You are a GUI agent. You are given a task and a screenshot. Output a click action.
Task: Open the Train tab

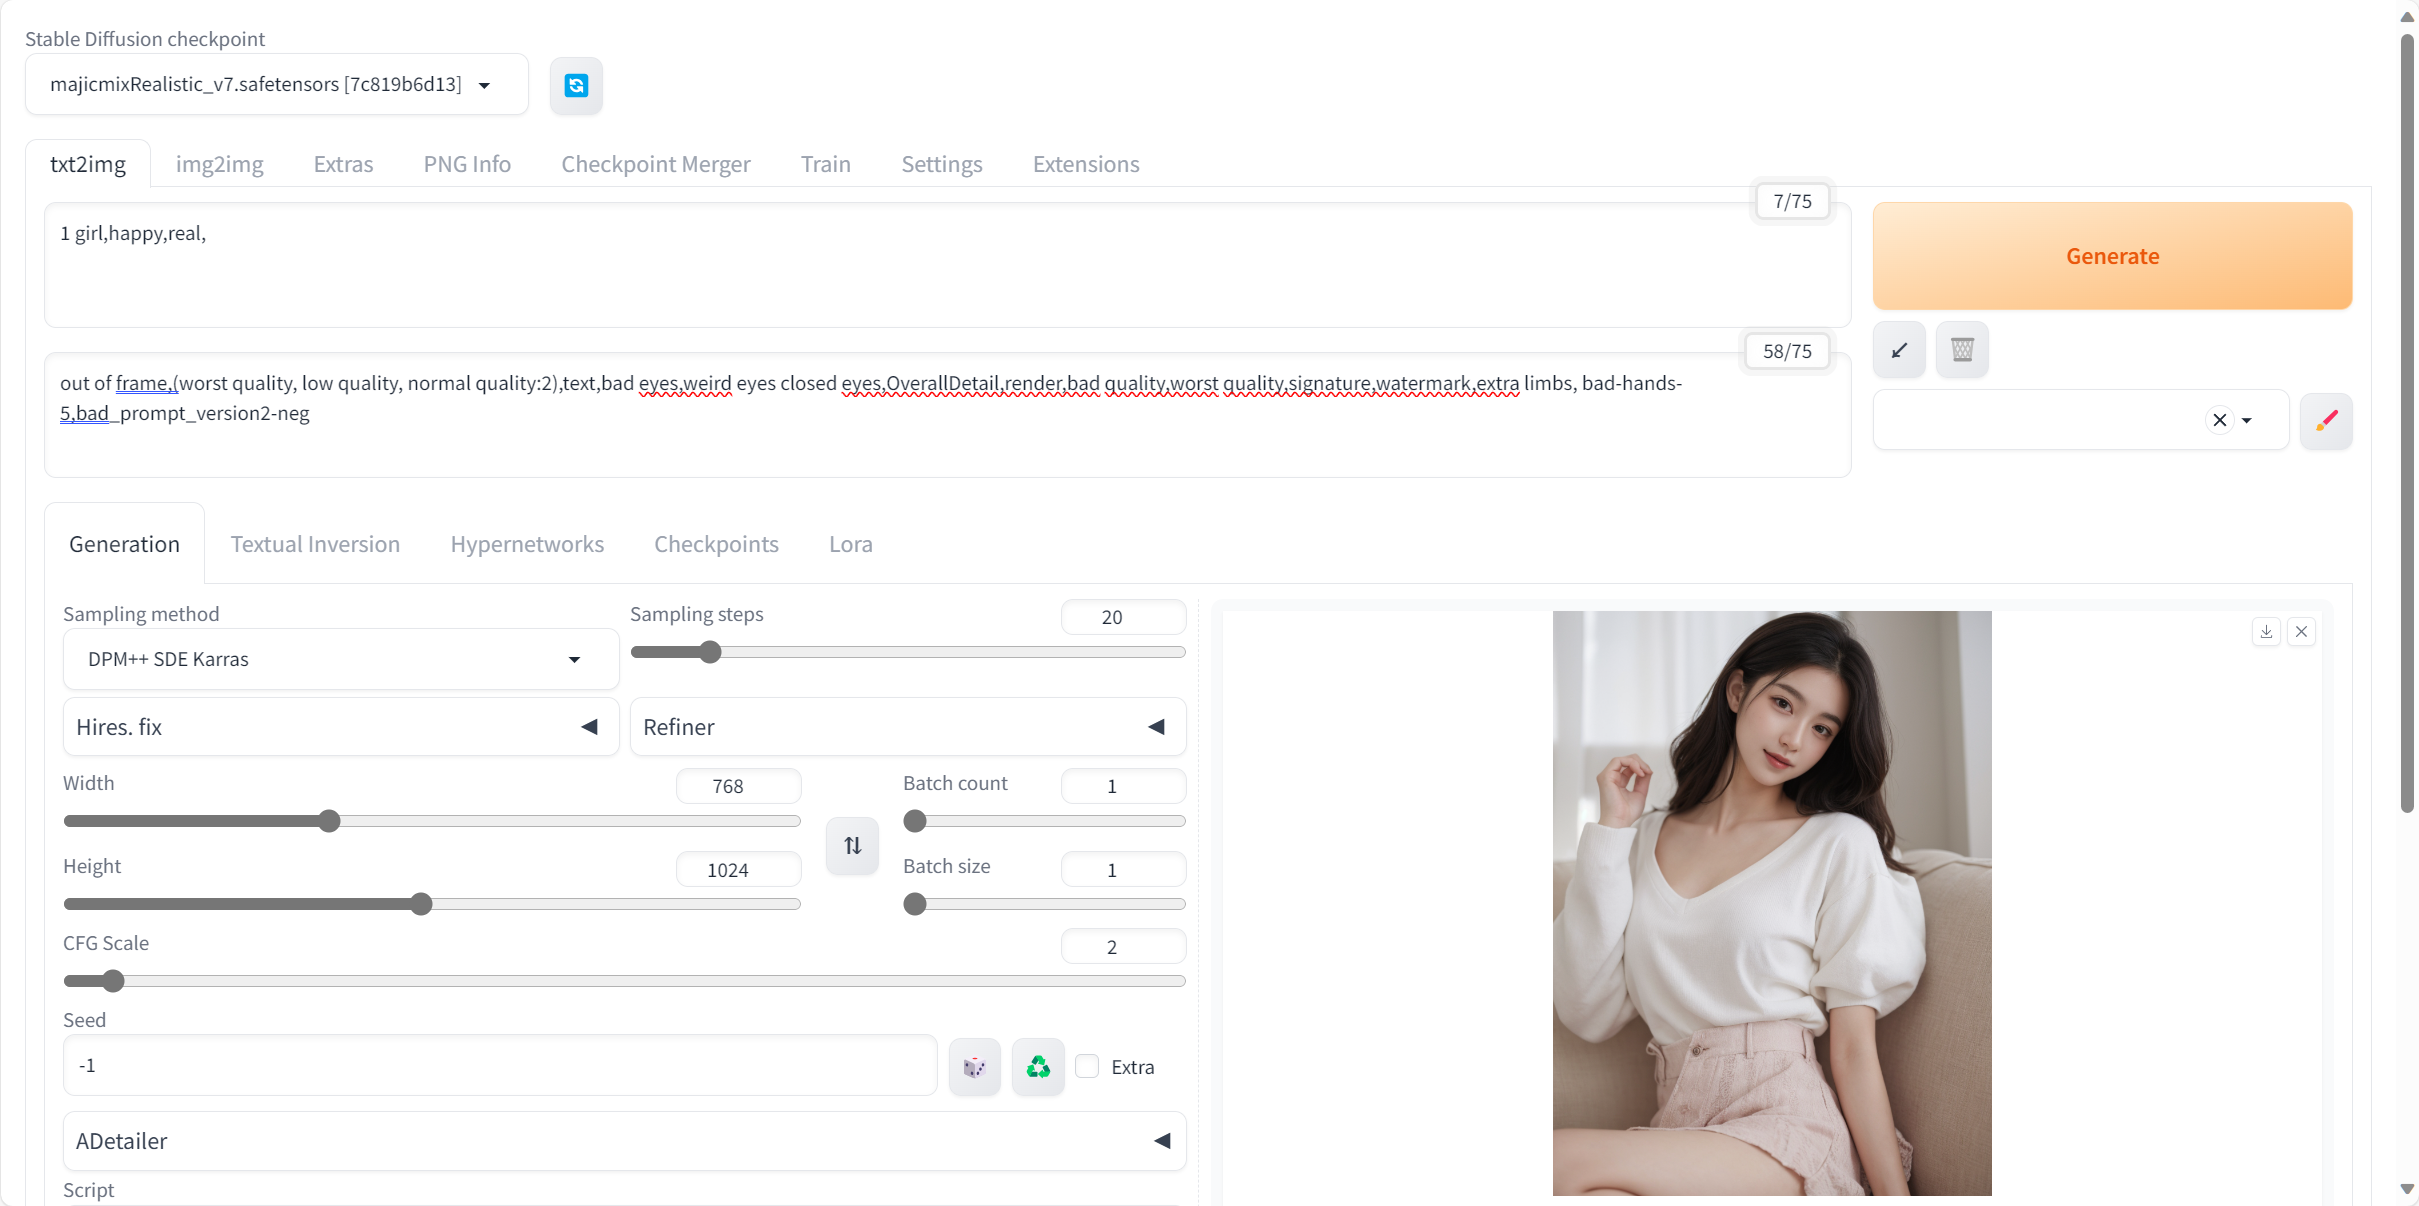(826, 164)
